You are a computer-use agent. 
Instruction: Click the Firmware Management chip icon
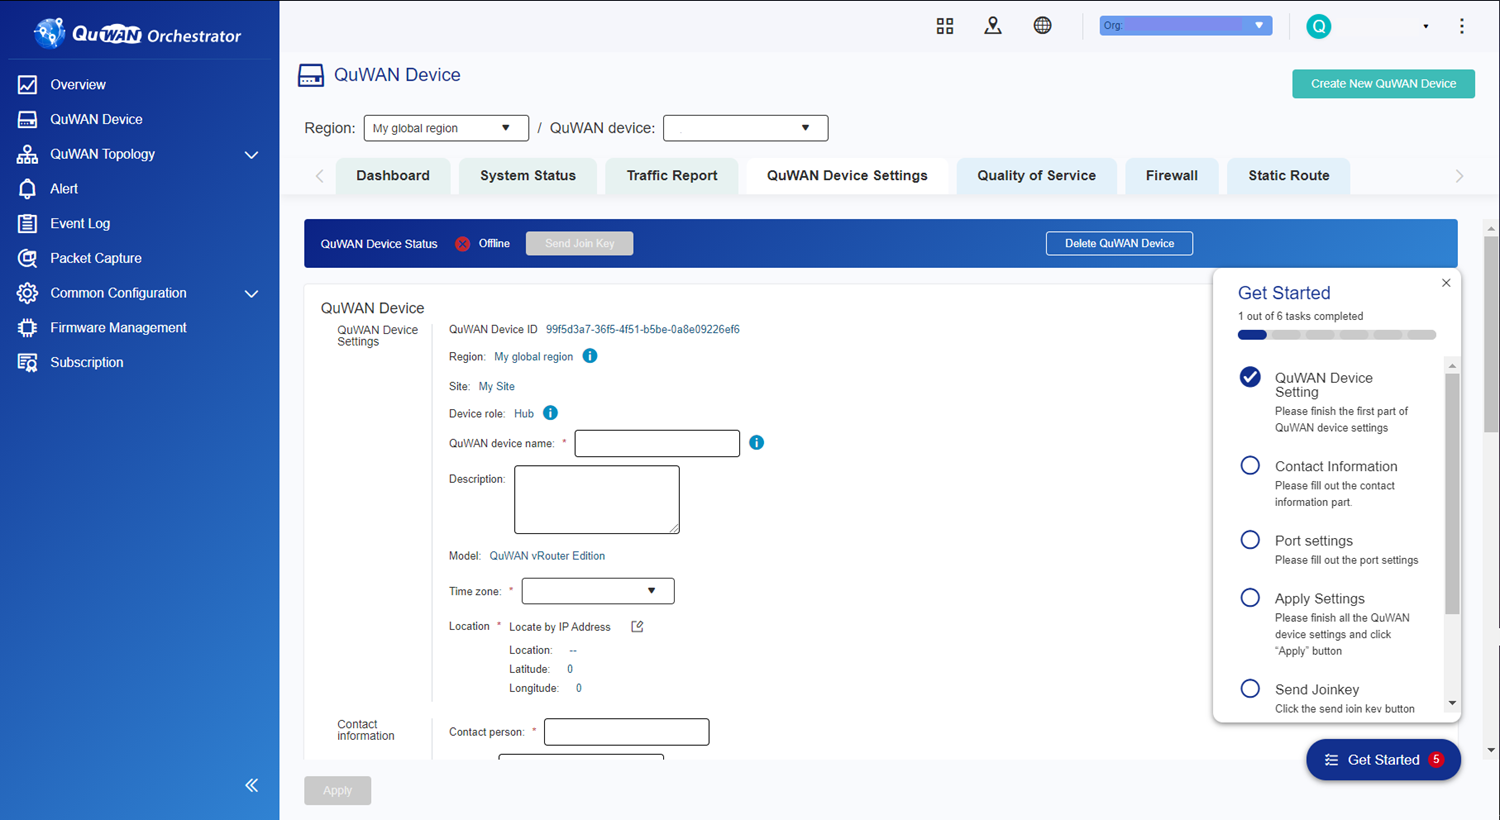27,328
